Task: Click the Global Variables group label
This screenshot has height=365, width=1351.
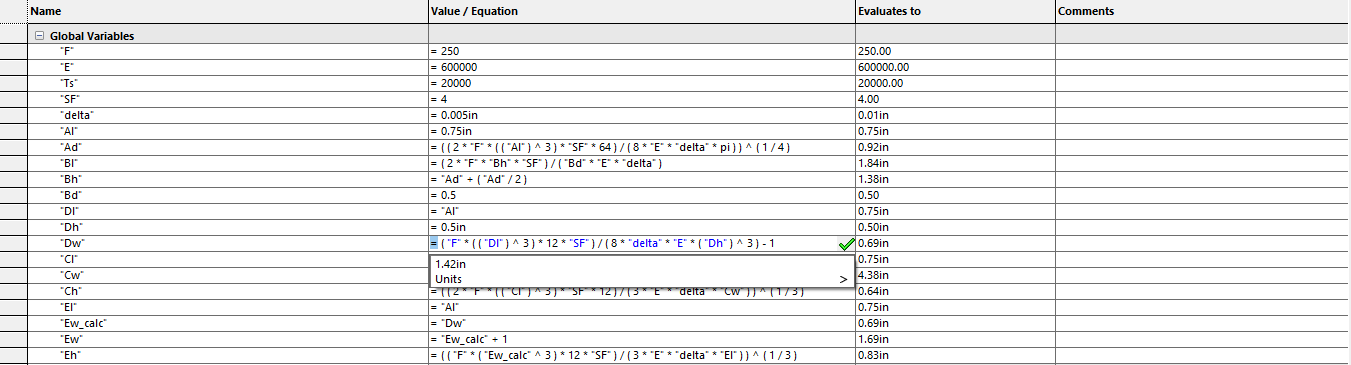Action: click(x=92, y=36)
